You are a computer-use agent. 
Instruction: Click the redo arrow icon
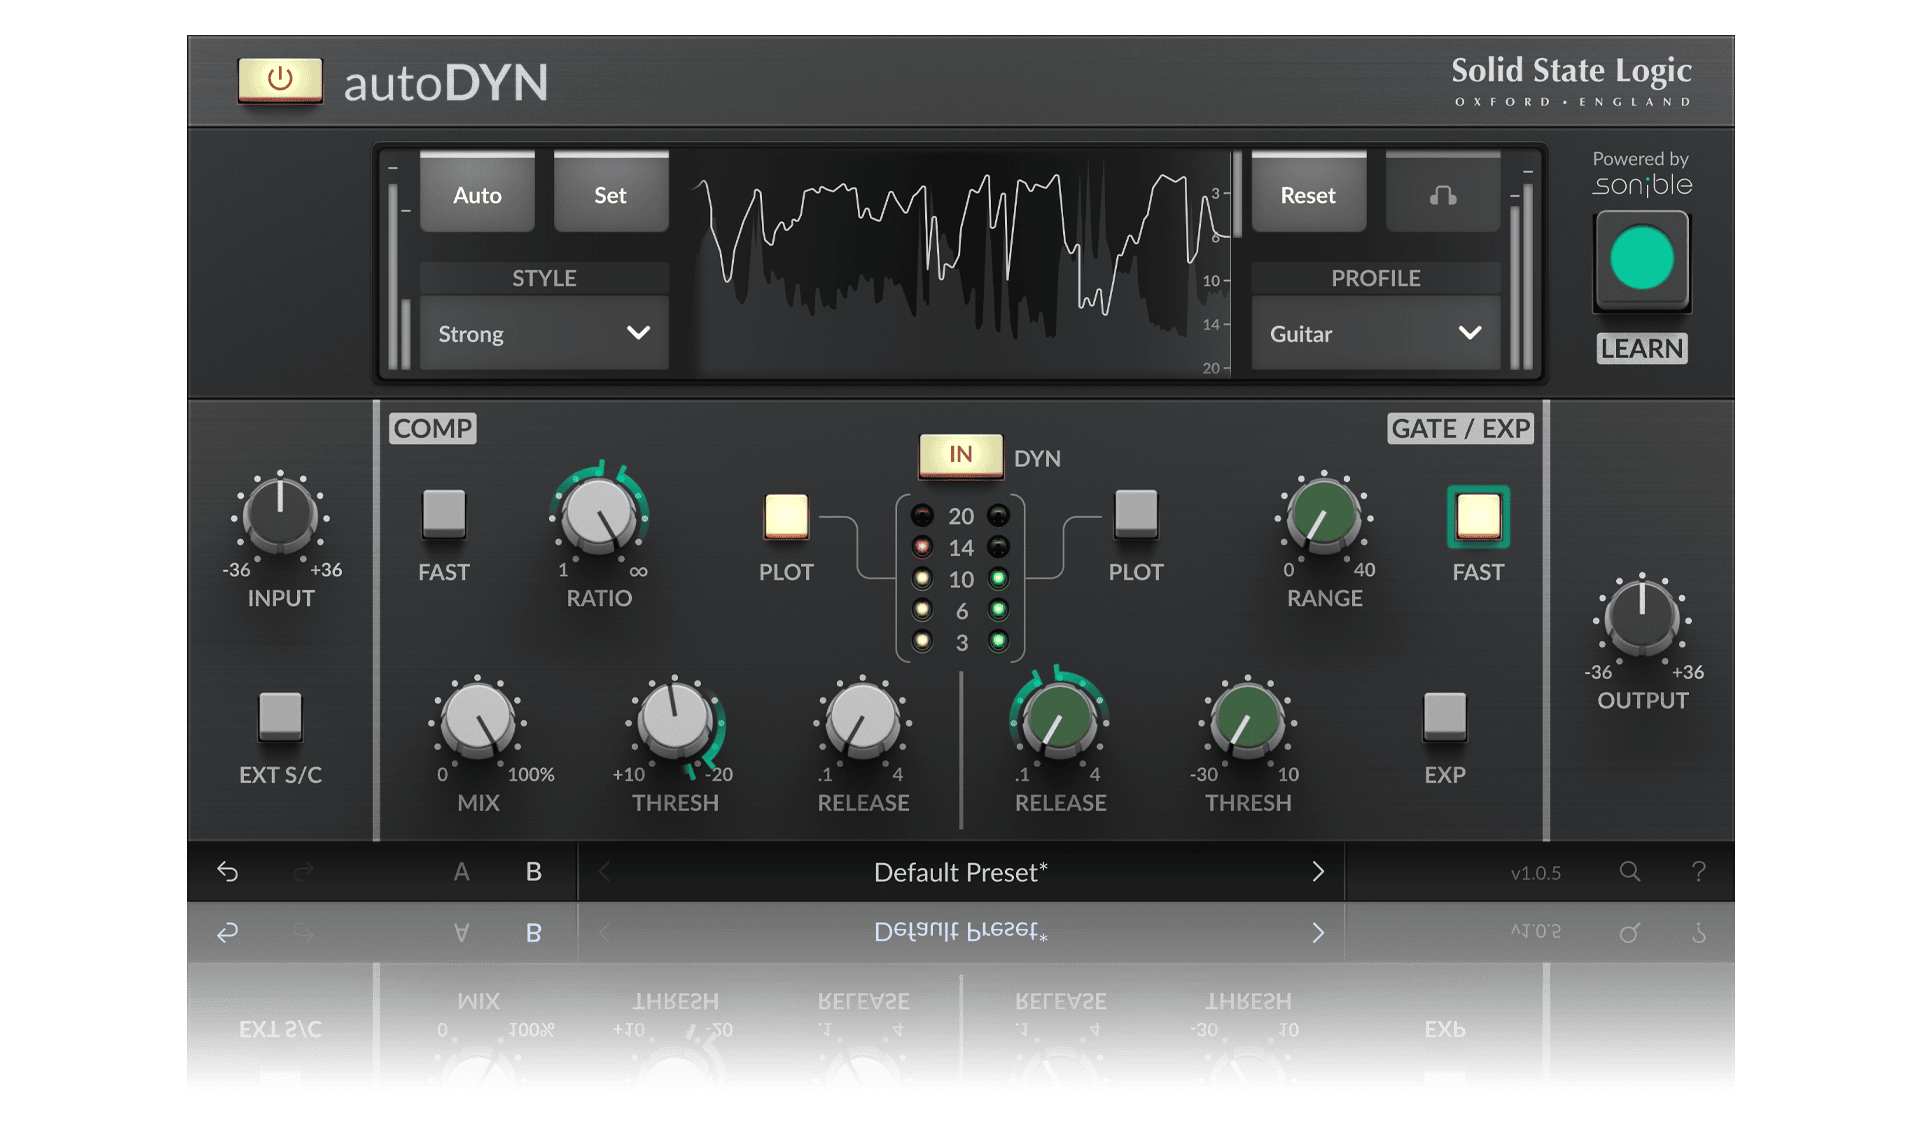[x=304, y=872]
